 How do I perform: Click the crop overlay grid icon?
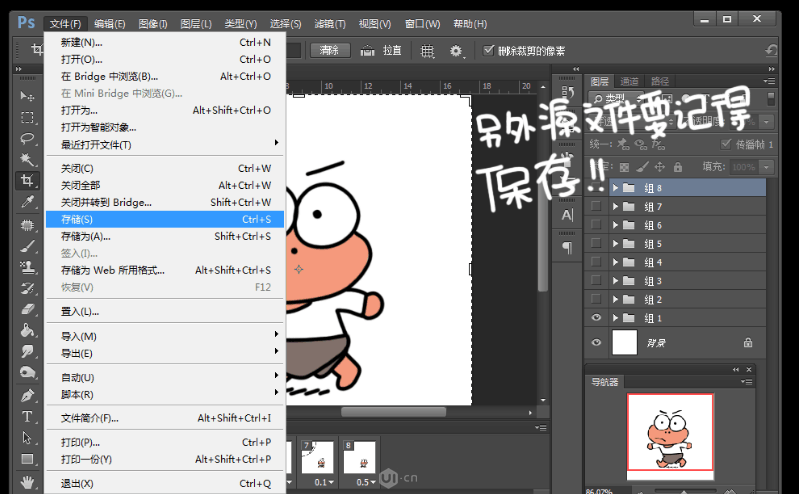[427, 50]
